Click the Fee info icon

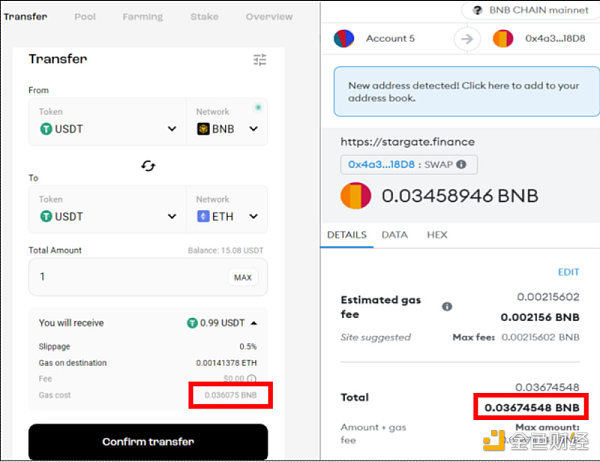(251, 379)
